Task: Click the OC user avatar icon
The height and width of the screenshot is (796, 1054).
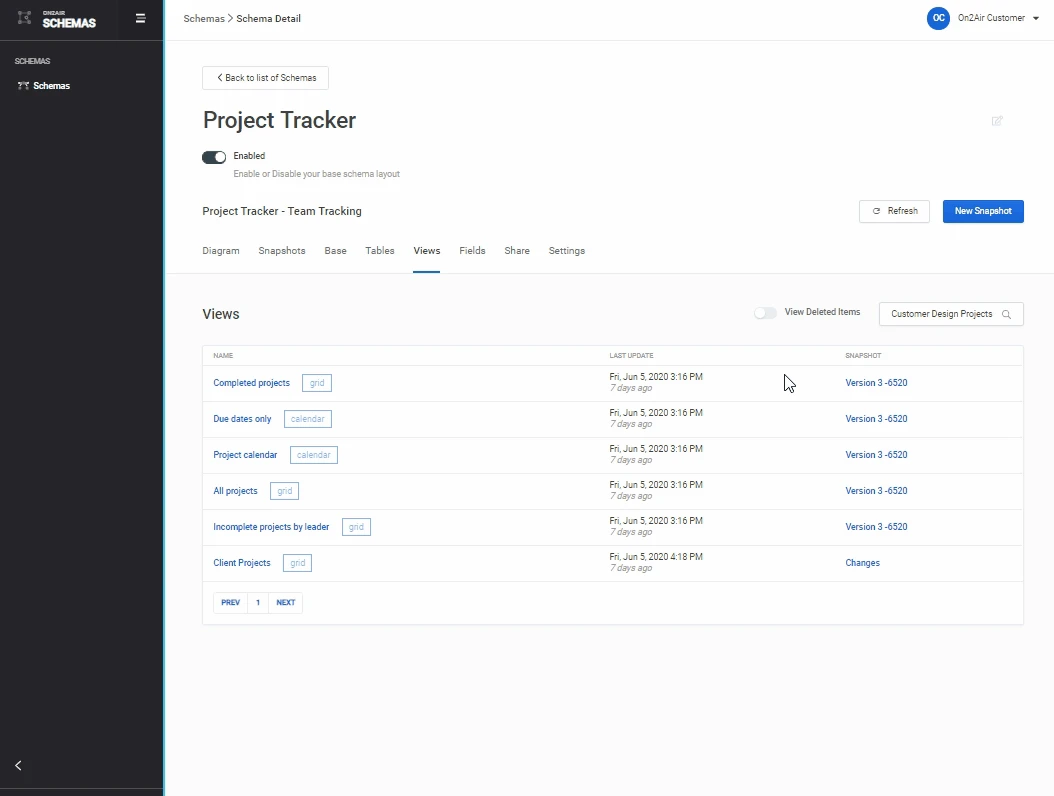Action: [x=938, y=18]
